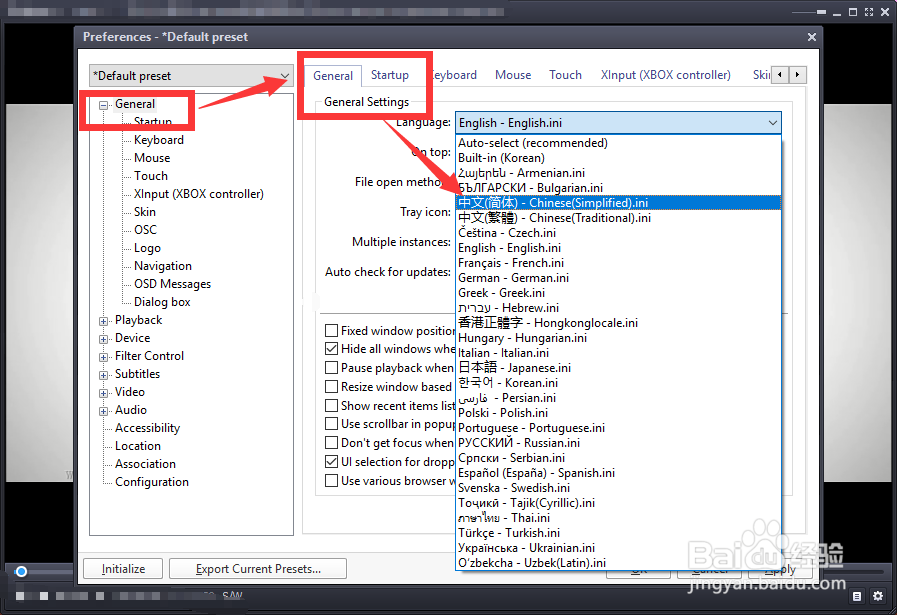Open the playlist icon beside gear

[856, 596]
